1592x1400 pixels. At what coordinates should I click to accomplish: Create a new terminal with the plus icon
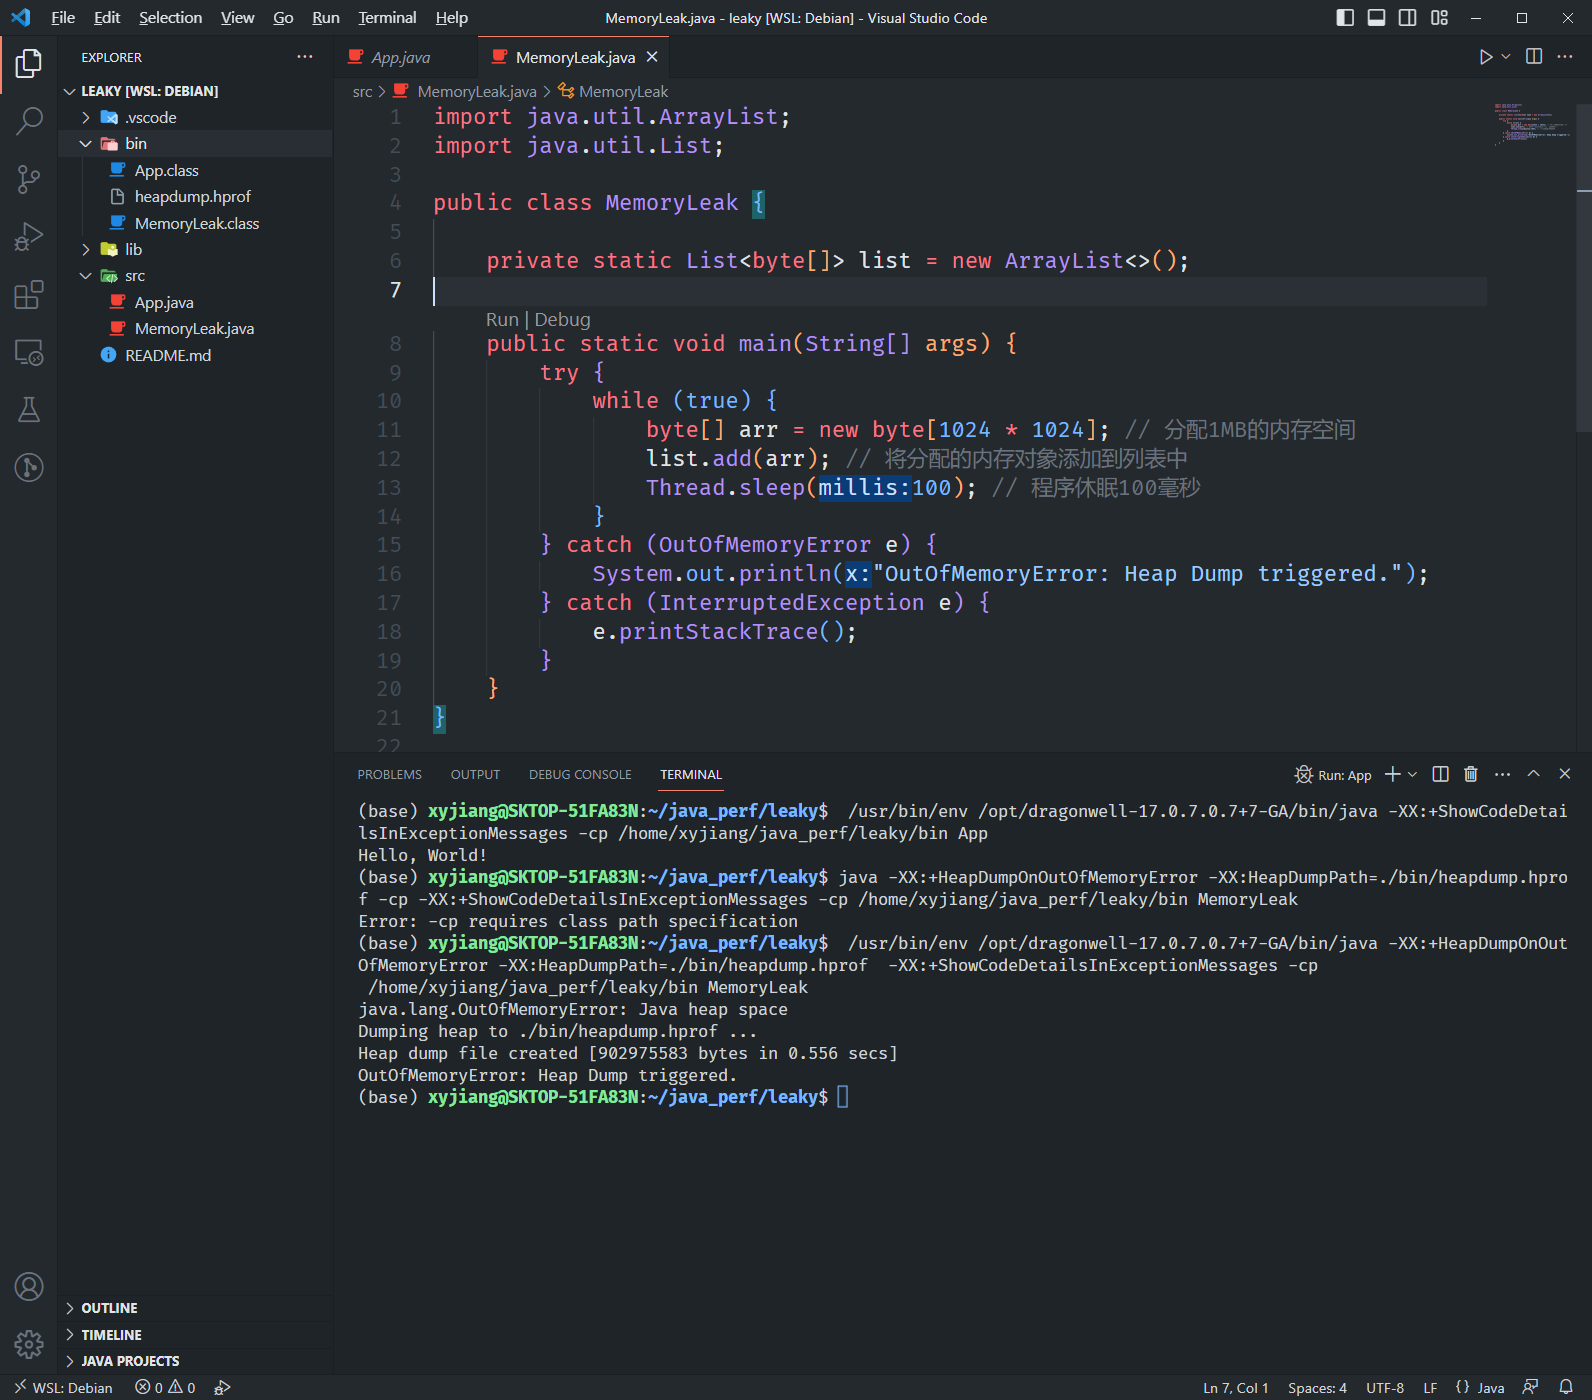tap(1392, 774)
